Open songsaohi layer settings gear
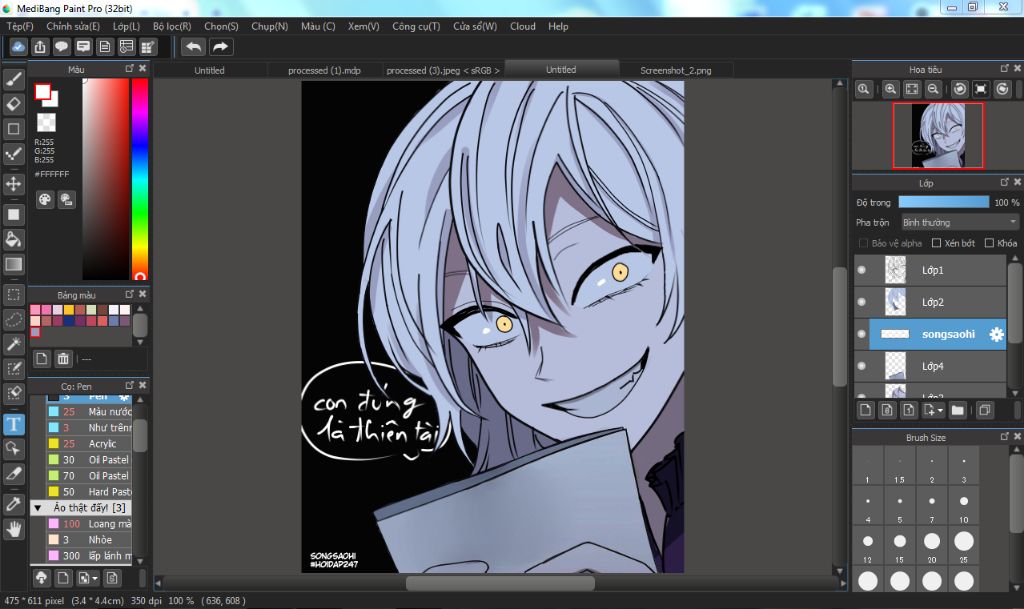 point(996,334)
